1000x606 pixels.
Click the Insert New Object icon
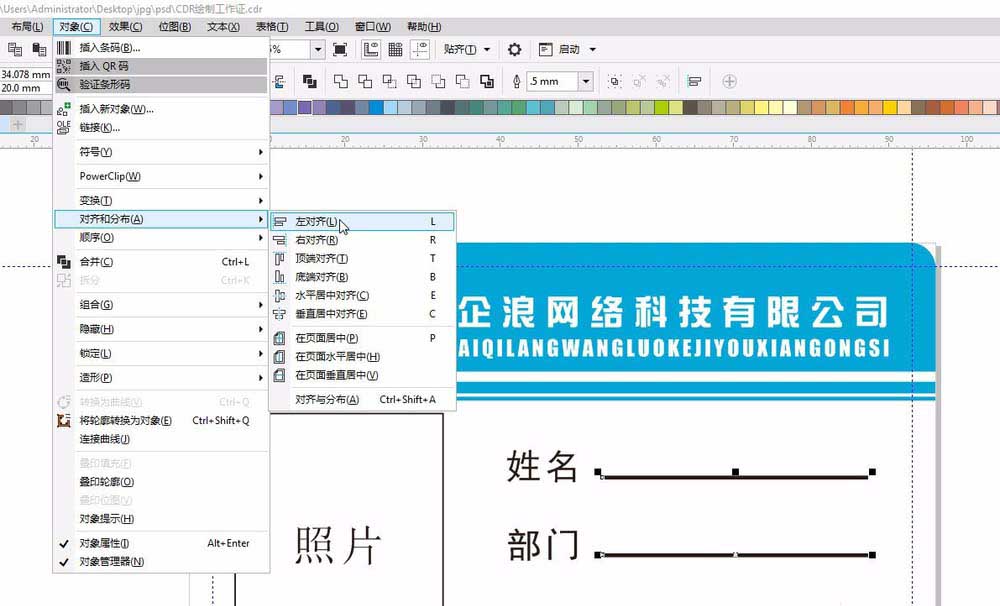point(64,109)
